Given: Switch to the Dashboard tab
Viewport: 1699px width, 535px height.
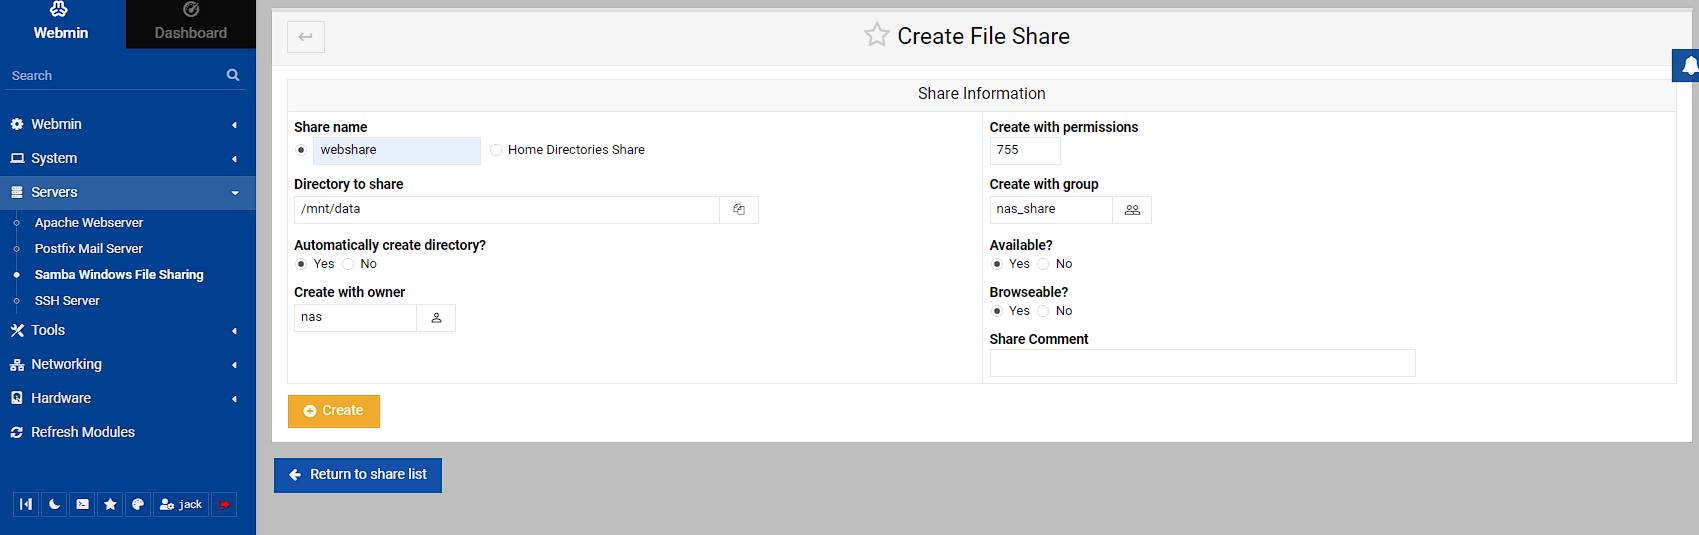Looking at the screenshot, I should pyautogui.click(x=190, y=24).
